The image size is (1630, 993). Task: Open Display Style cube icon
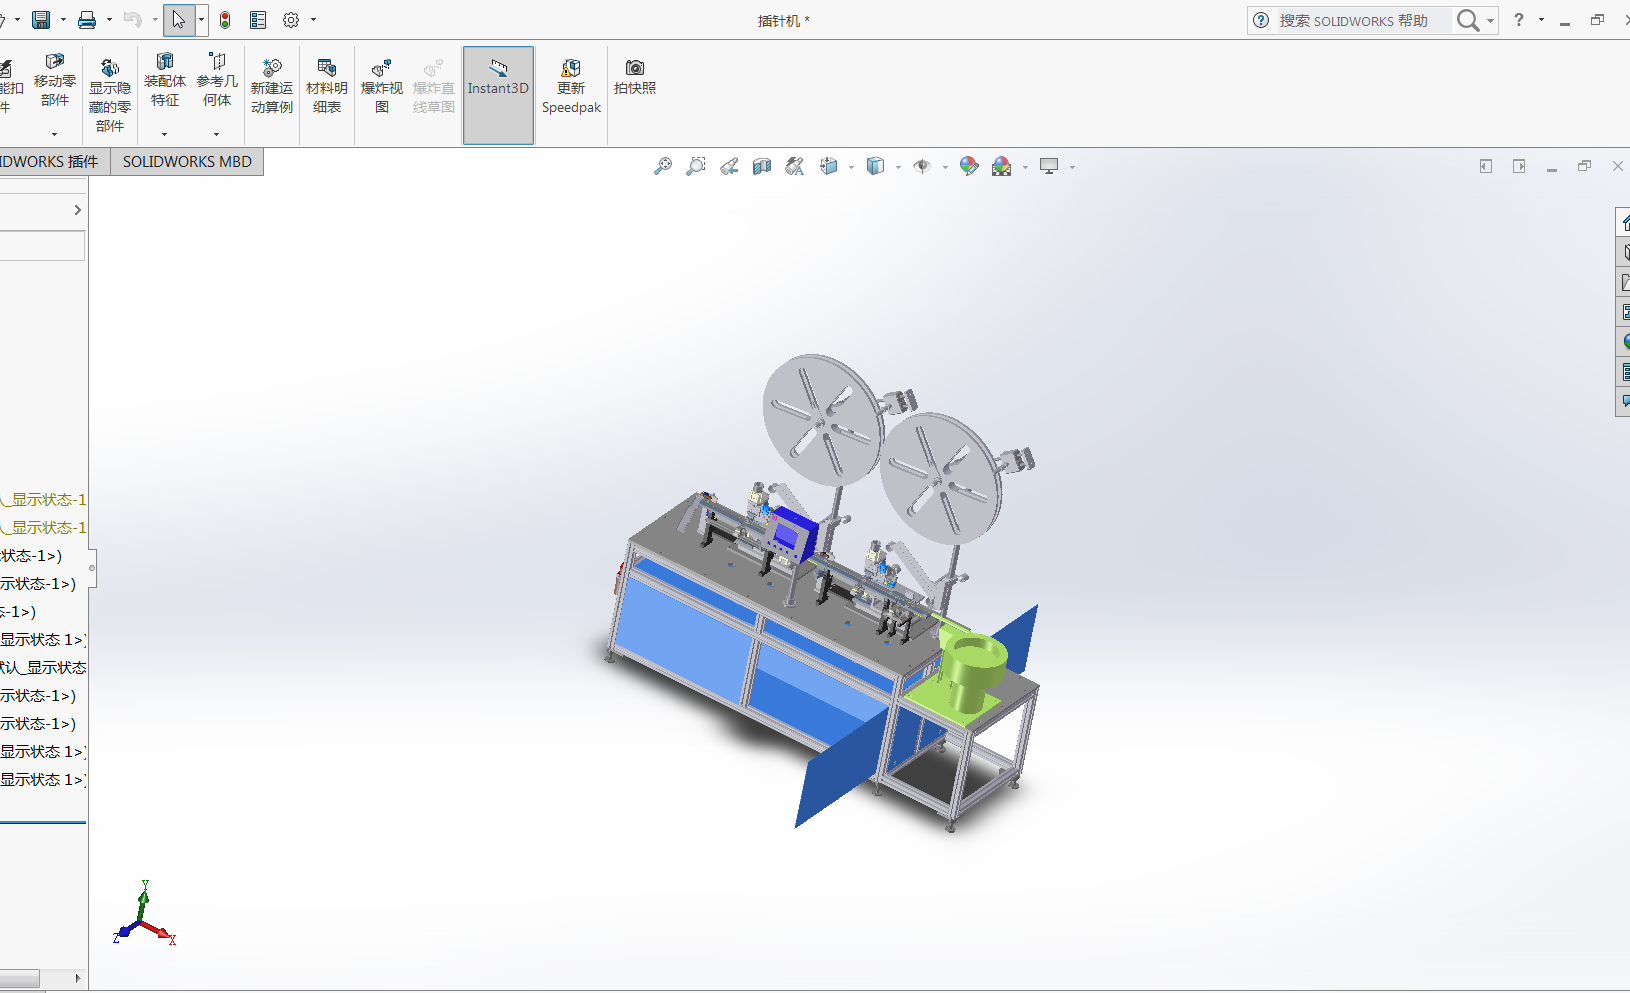(876, 167)
